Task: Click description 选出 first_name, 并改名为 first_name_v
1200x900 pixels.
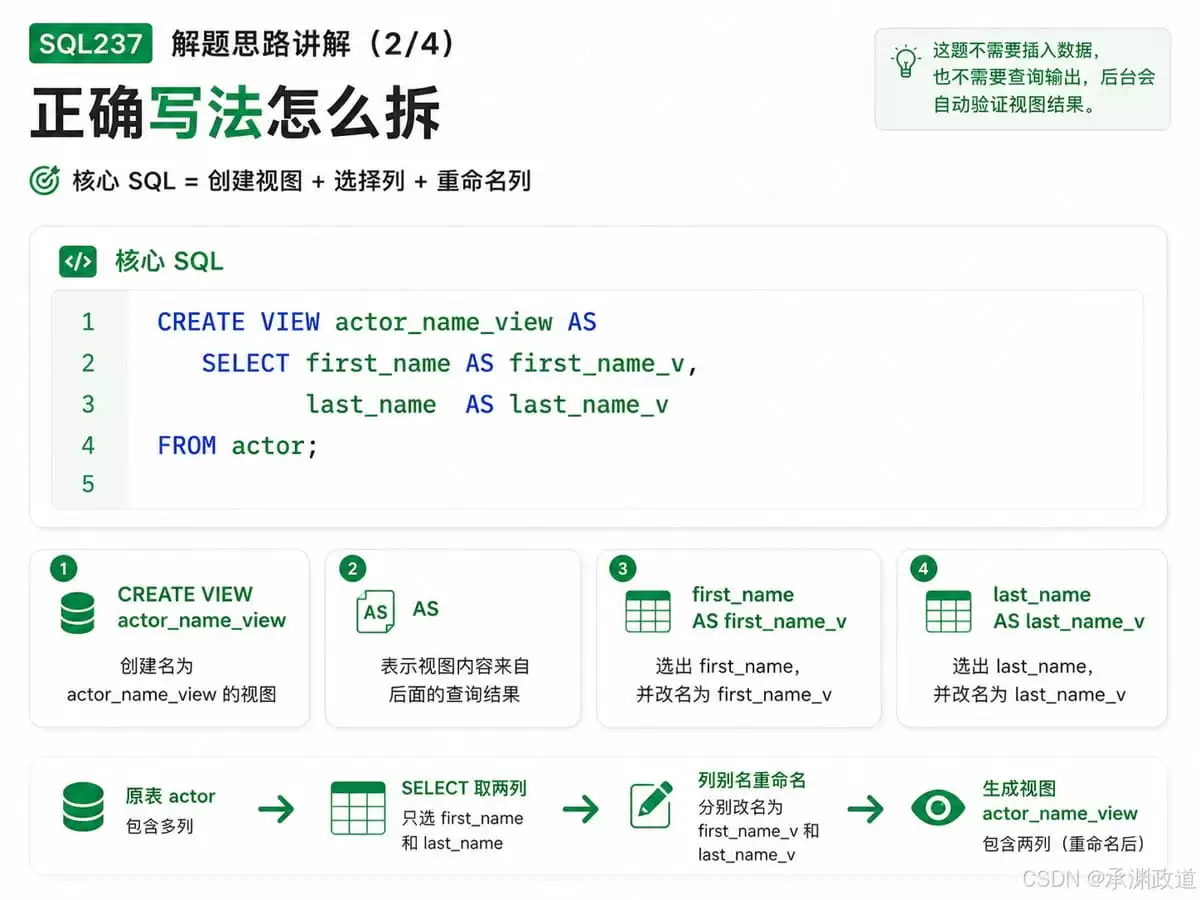Action: point(734,680)
